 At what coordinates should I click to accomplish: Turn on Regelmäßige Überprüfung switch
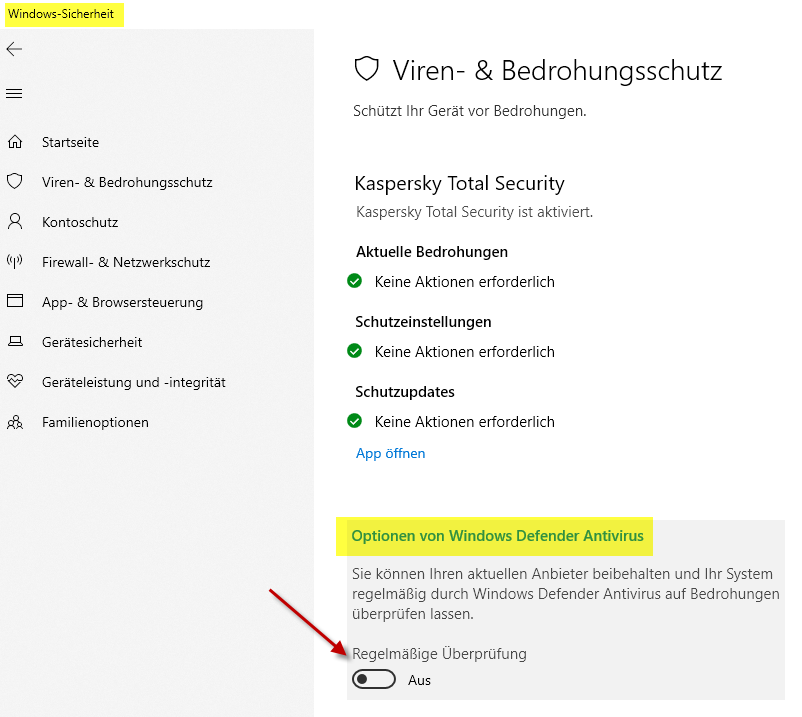[374, 680]
